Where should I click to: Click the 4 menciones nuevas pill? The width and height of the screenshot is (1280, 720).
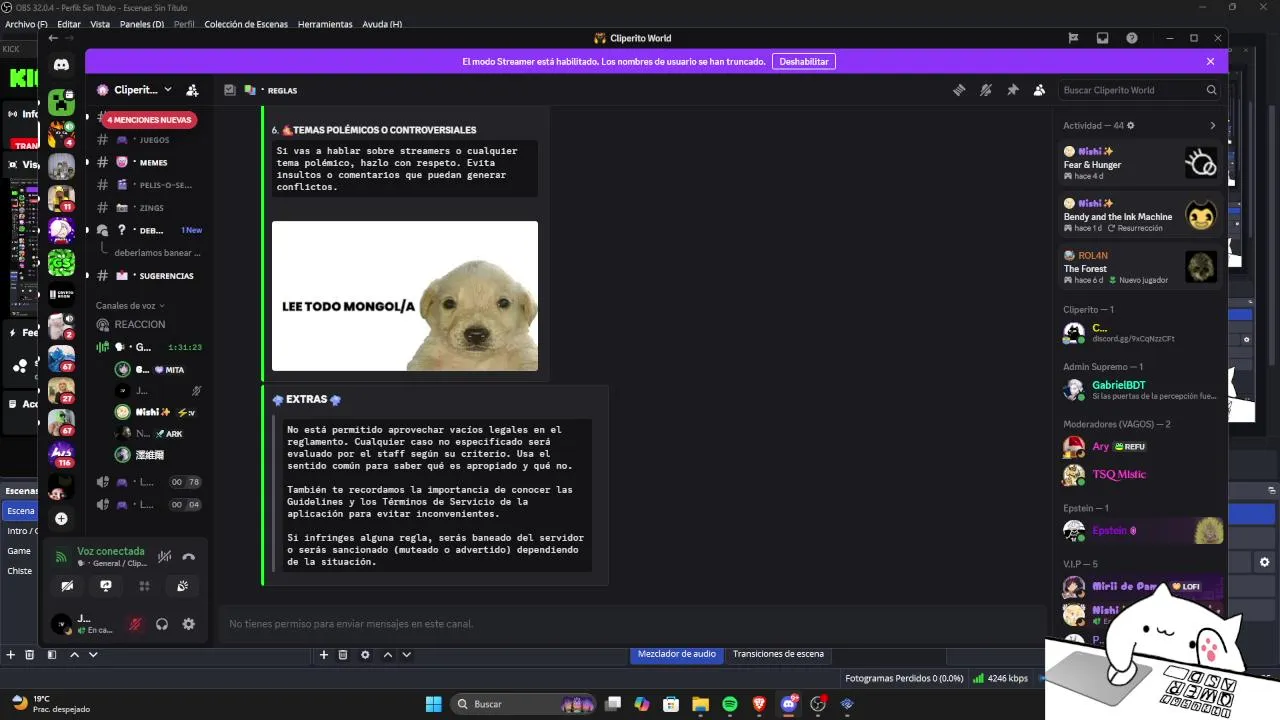(148, 119)
